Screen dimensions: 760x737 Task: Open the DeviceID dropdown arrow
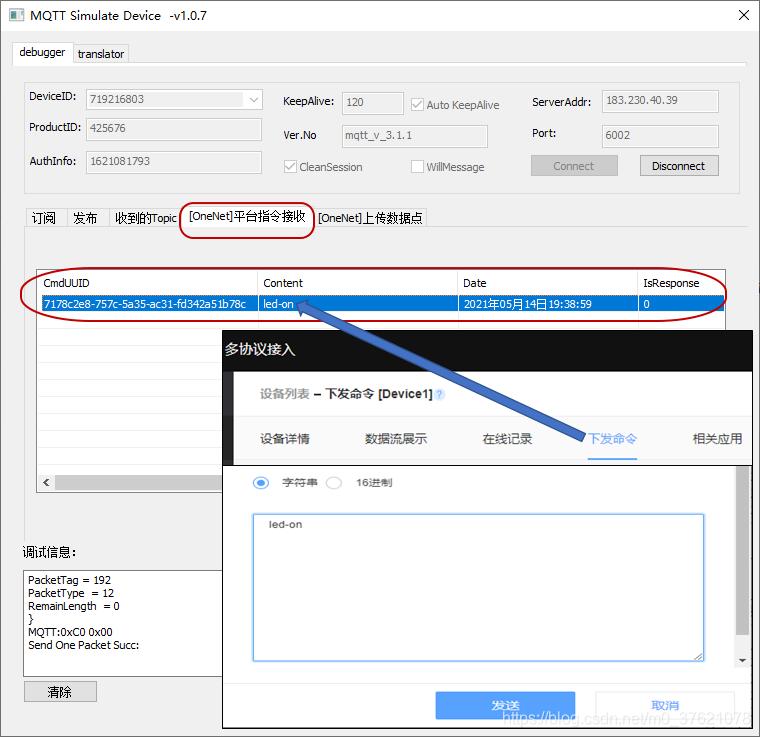(x=253, y=100)
